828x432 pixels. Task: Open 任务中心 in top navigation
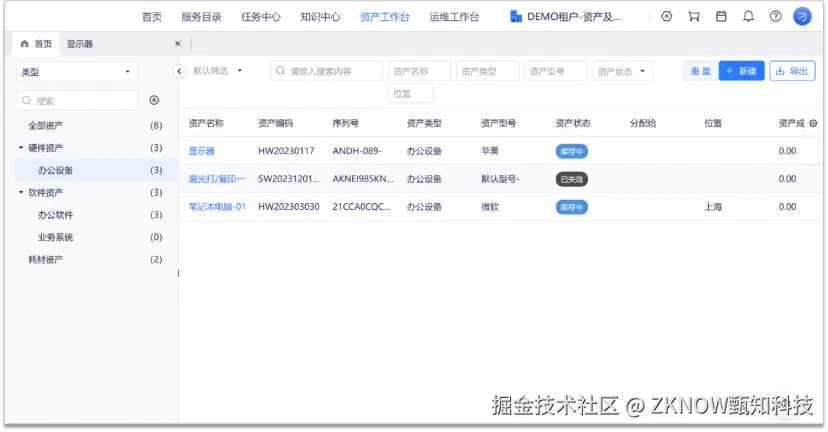click(261, 17)
